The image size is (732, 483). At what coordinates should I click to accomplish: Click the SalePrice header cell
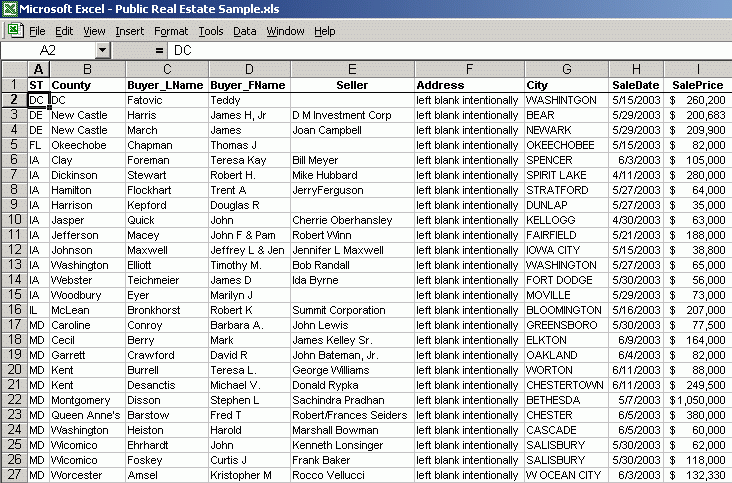[x=698, y=85]
